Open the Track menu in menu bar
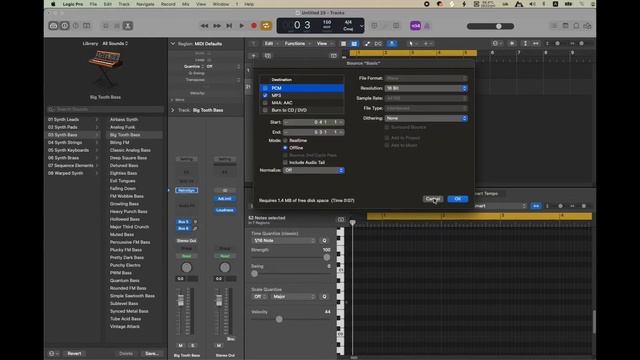Viewport: 640px width, 360px height. click(x=124, y=4)
